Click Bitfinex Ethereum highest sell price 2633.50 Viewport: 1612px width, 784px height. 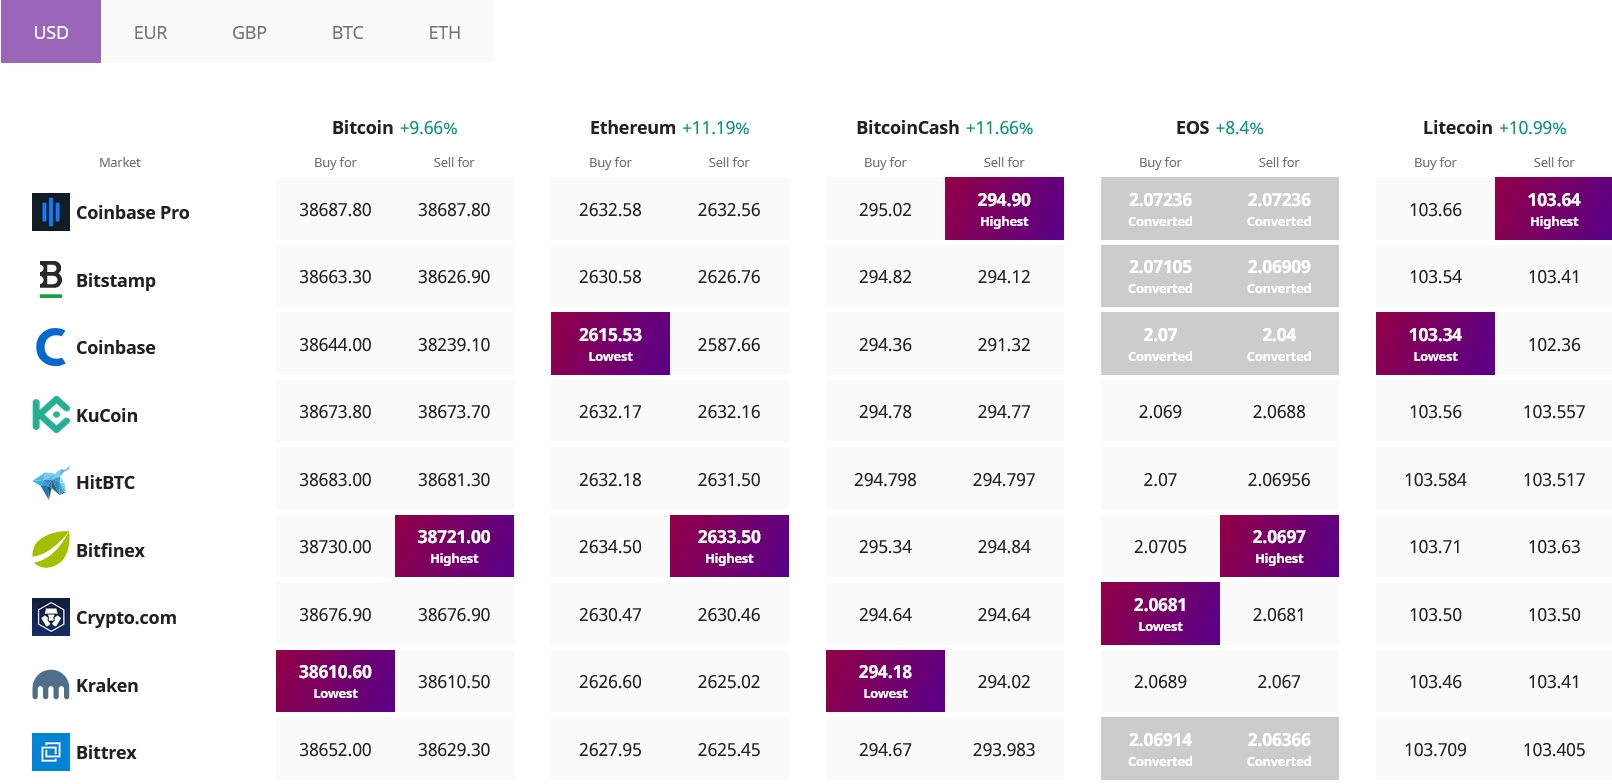729,546
